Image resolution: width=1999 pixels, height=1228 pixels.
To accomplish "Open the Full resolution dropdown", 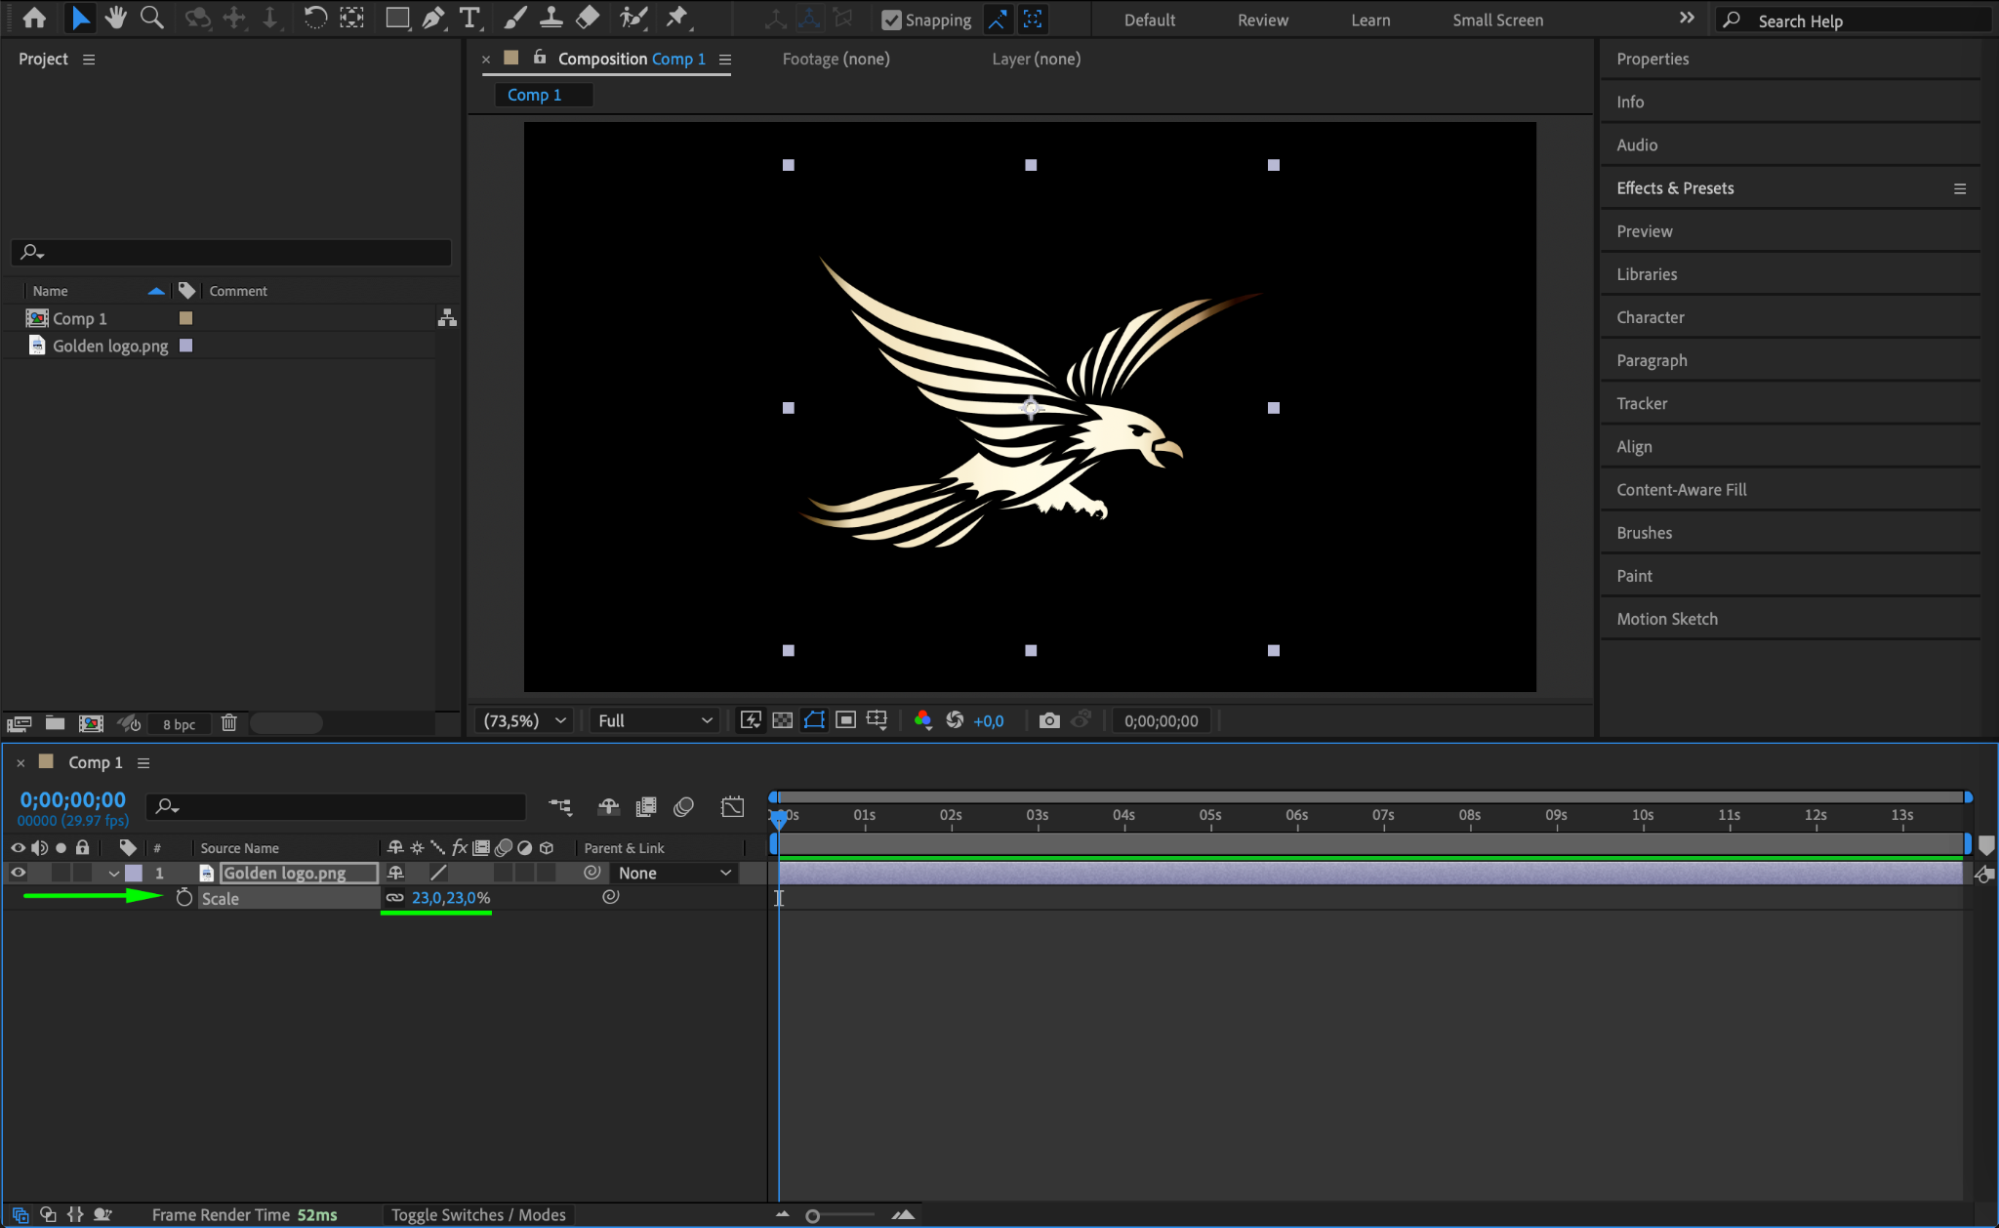I will tap(655, 721).
